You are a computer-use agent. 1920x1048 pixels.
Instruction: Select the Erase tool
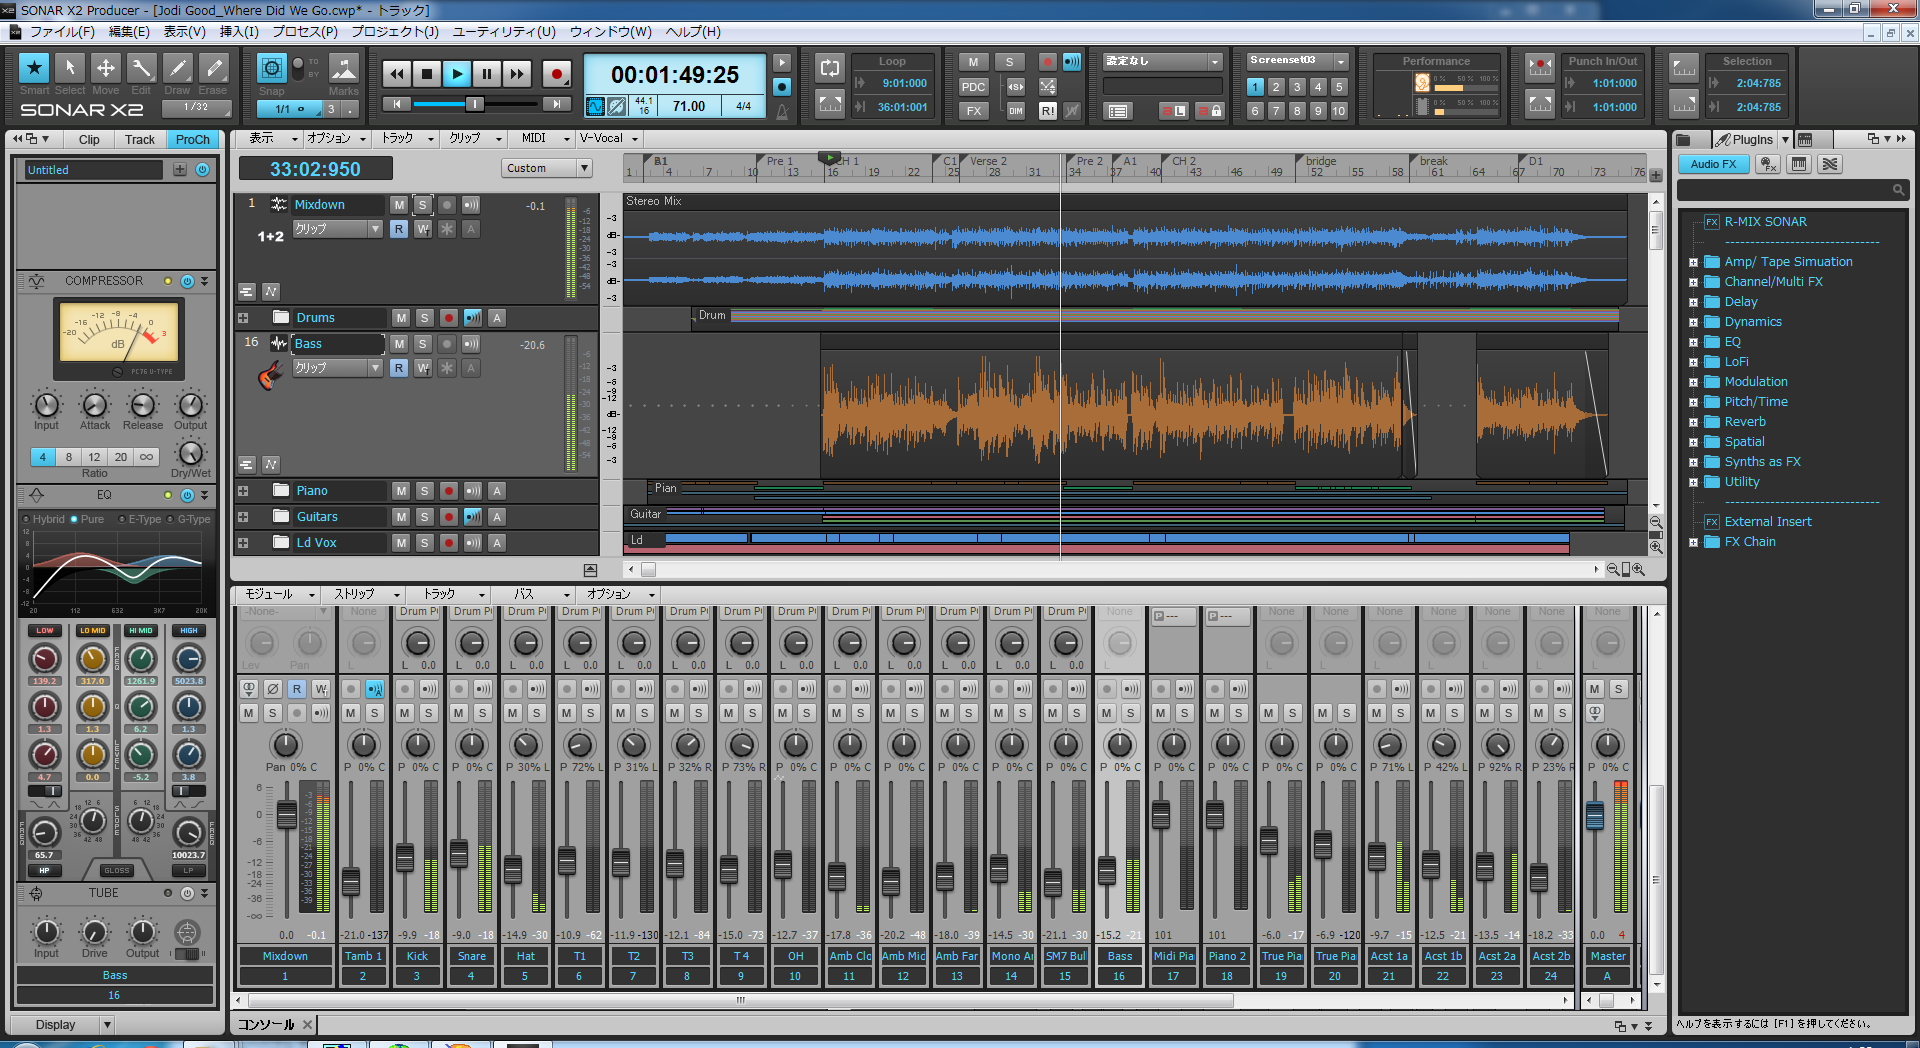213,68
